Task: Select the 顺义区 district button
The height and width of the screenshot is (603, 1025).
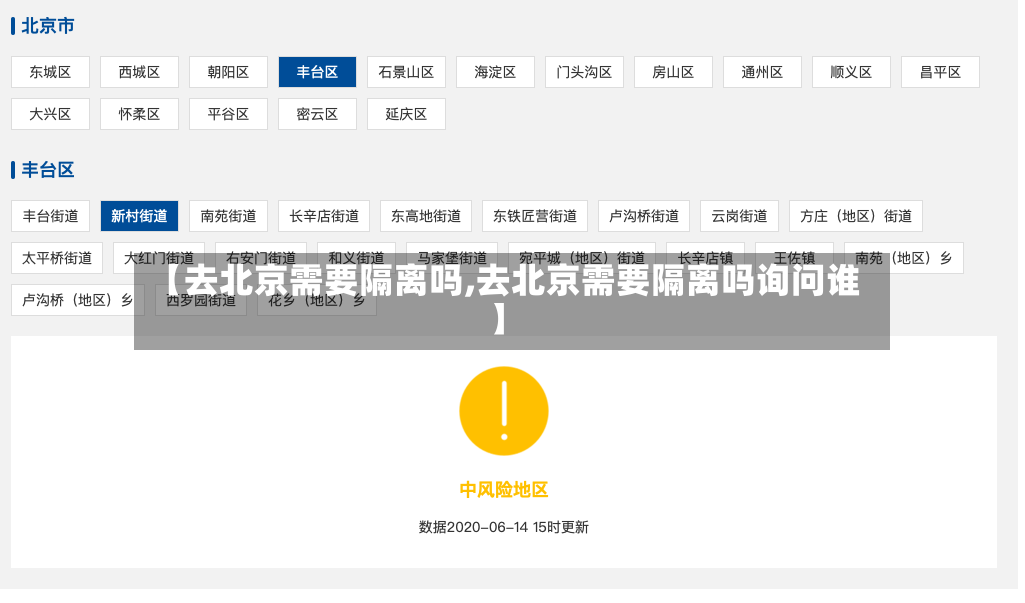Action: pos(851,73)
